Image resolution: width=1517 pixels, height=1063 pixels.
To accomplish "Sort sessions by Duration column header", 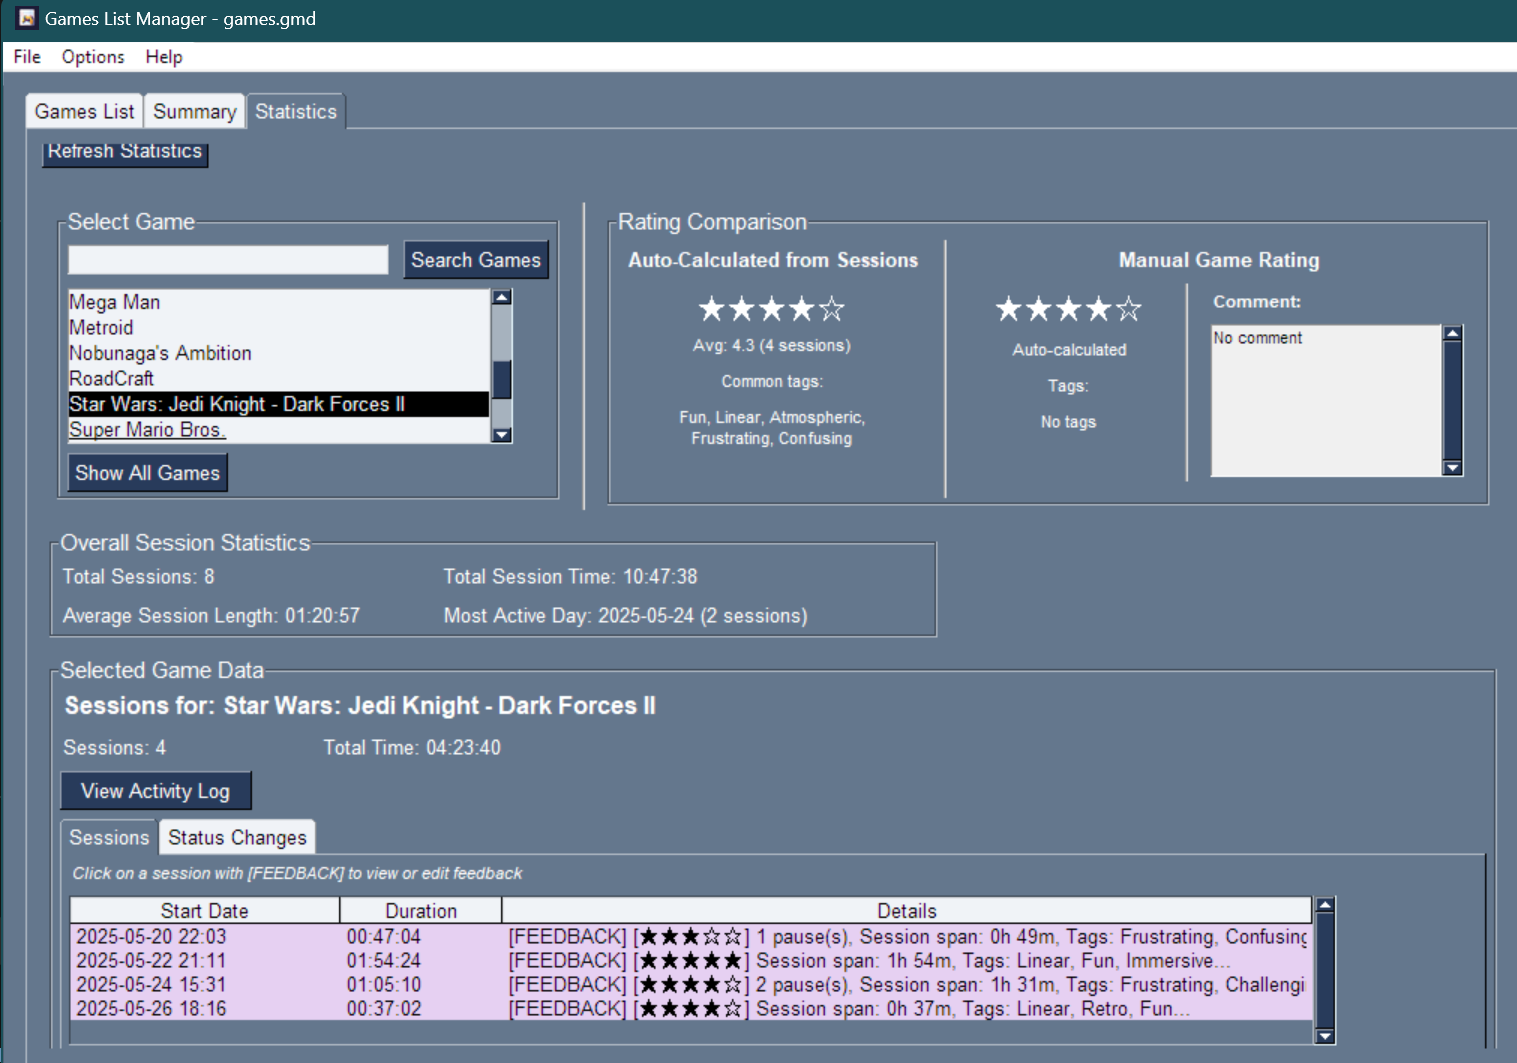I will [421, 911].
